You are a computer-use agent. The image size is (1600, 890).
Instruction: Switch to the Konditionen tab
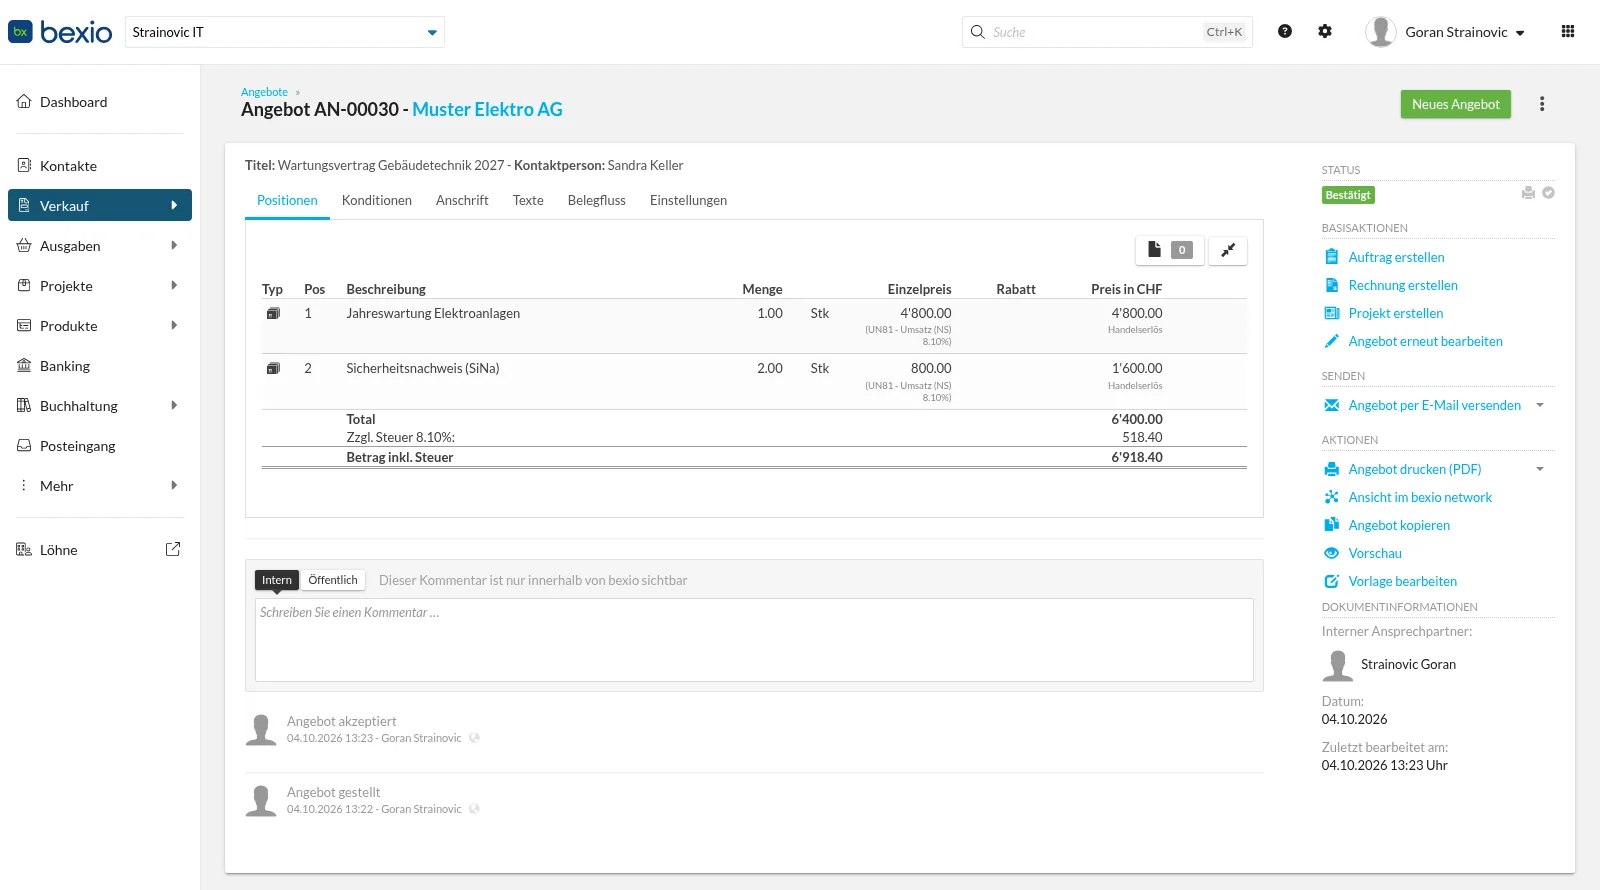(x=377, y=200)
